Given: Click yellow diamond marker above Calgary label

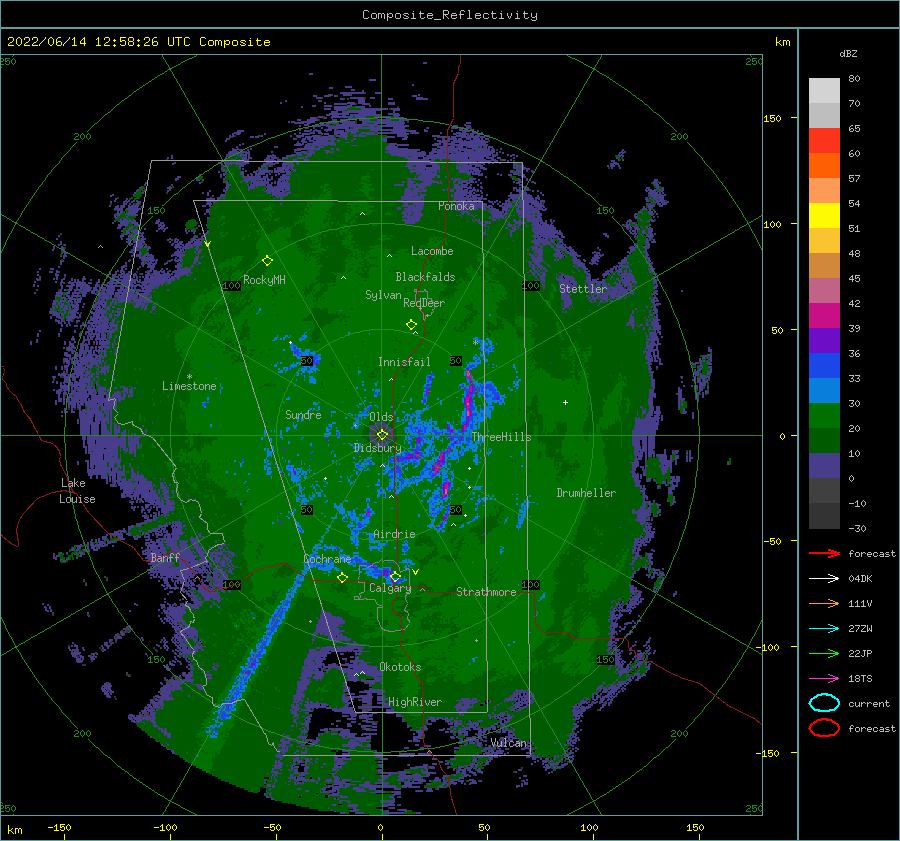Looking at the screenshot, I should point(395,576).
